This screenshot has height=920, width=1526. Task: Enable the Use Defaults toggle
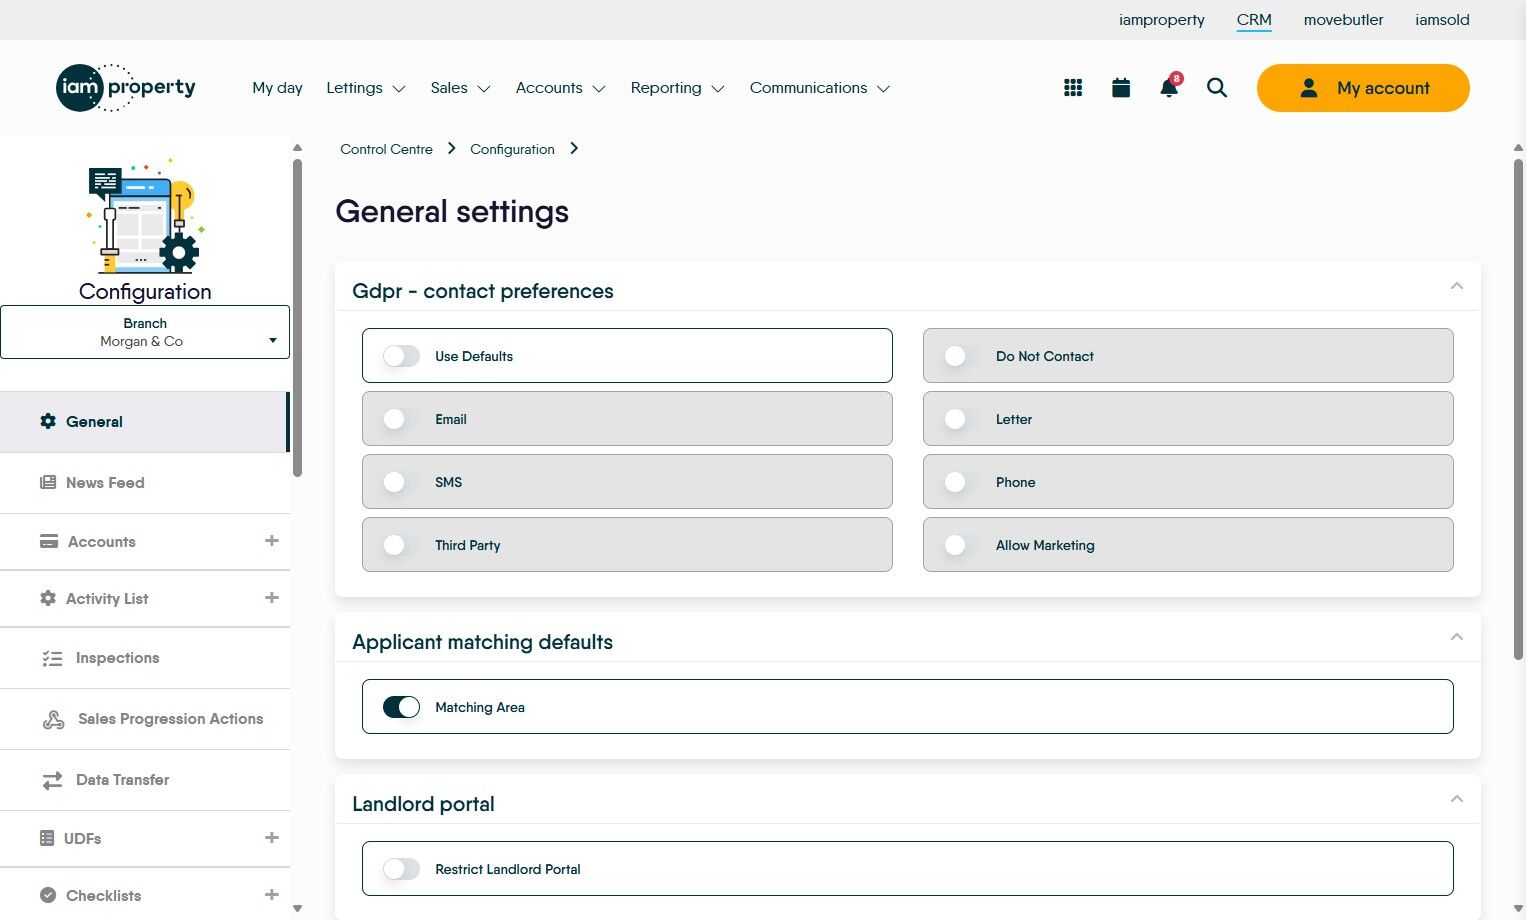pos(402,356)
